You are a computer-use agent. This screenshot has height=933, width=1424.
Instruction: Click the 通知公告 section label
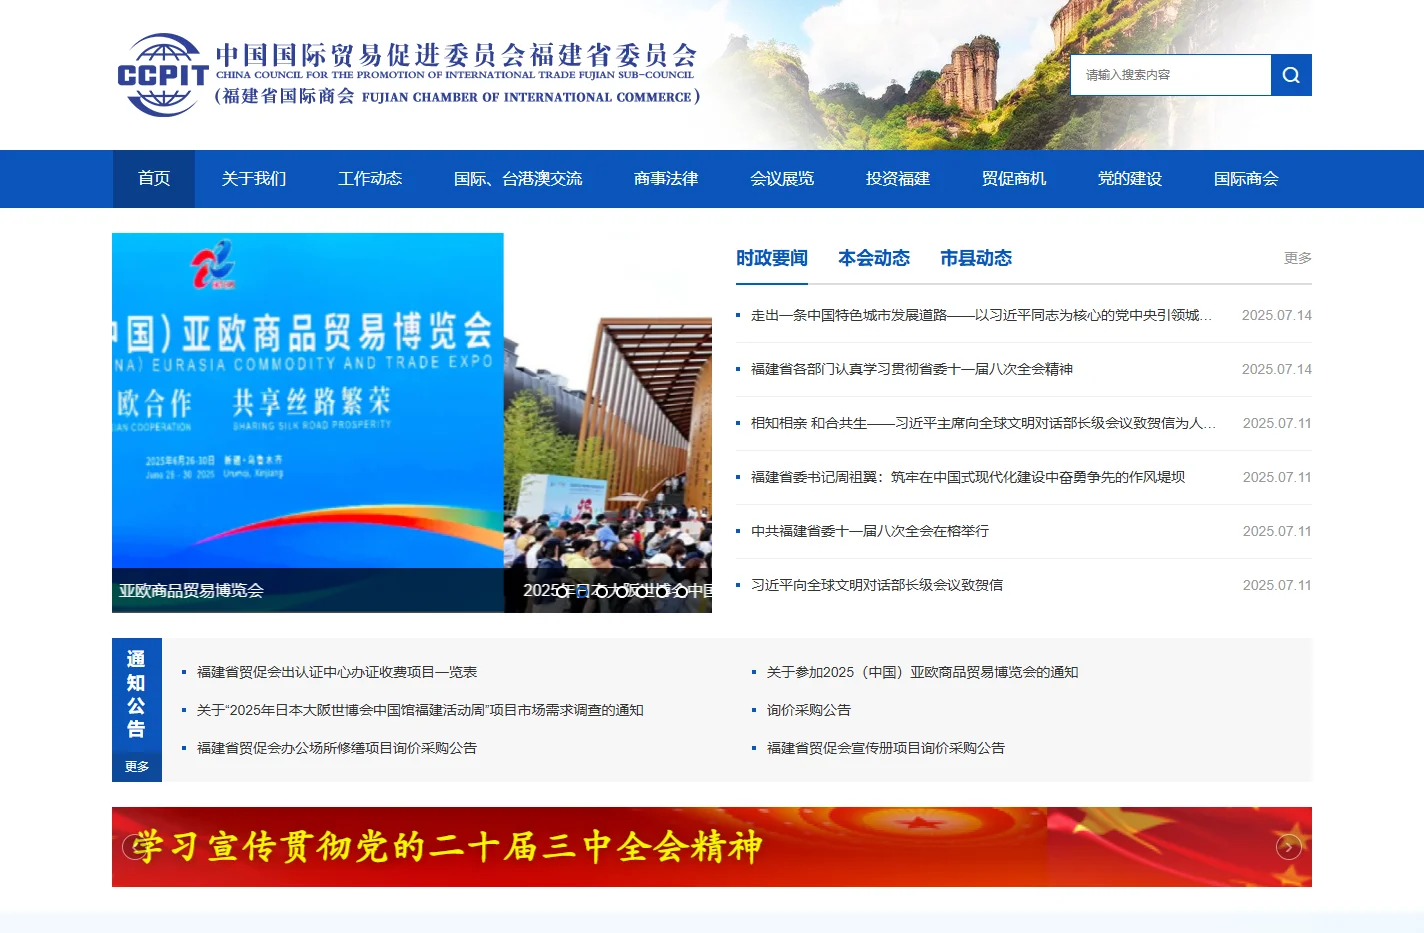point(137,694)
